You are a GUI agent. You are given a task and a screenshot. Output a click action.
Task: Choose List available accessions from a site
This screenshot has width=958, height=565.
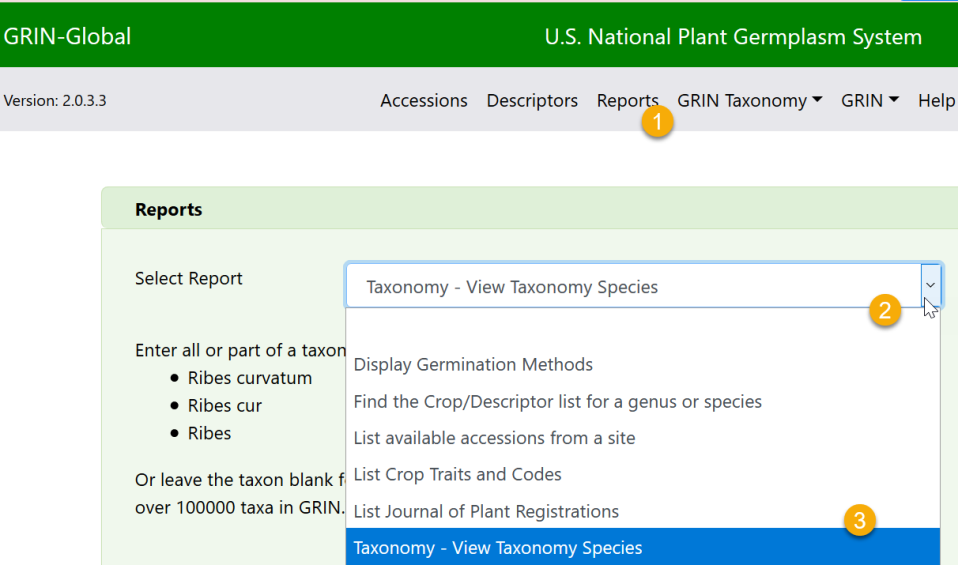643,438
